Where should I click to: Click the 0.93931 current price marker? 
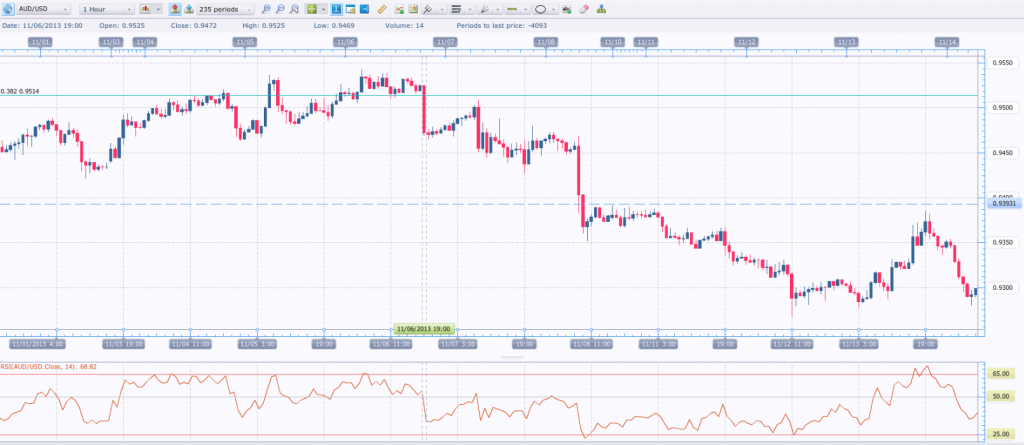click(x=1004, y=204)
